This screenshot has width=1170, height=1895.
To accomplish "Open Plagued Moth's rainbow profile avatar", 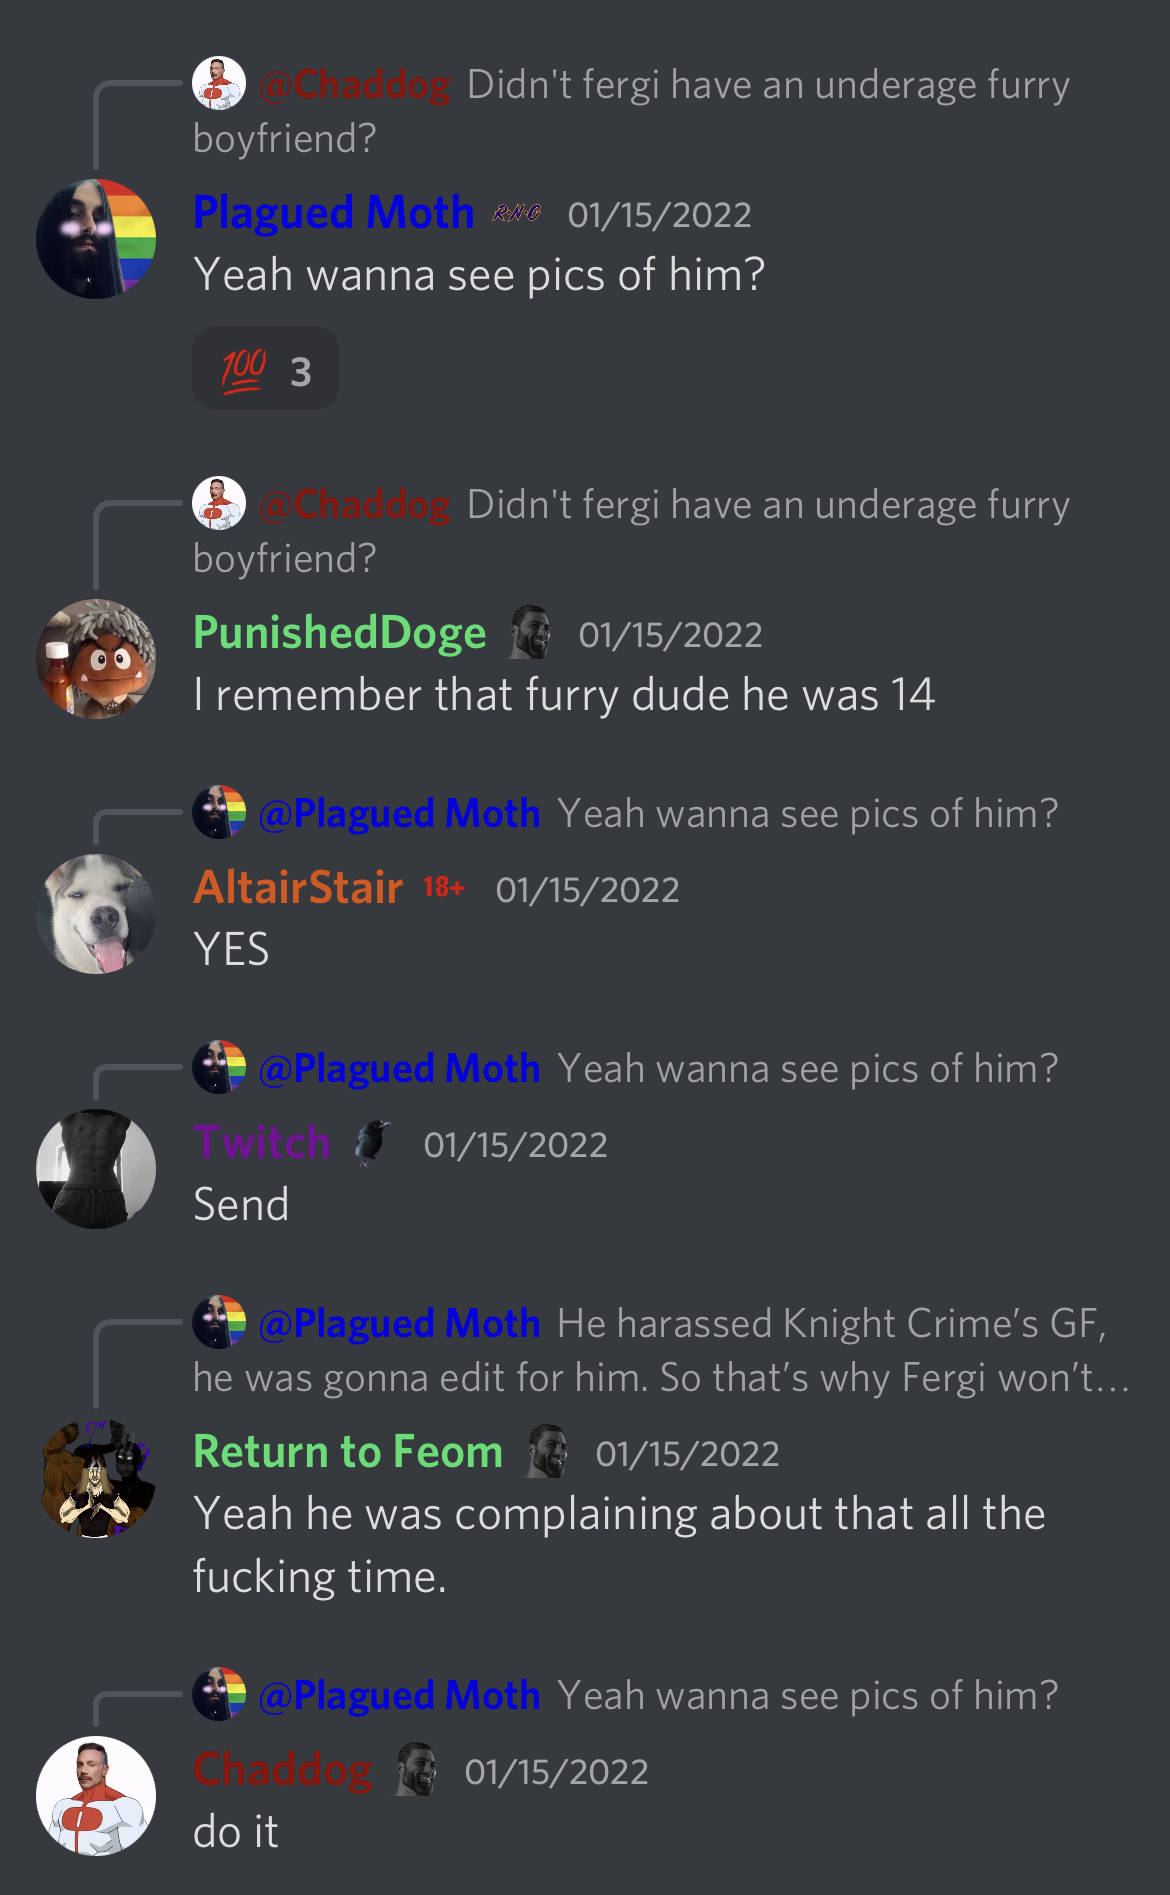I will [96, 239].
